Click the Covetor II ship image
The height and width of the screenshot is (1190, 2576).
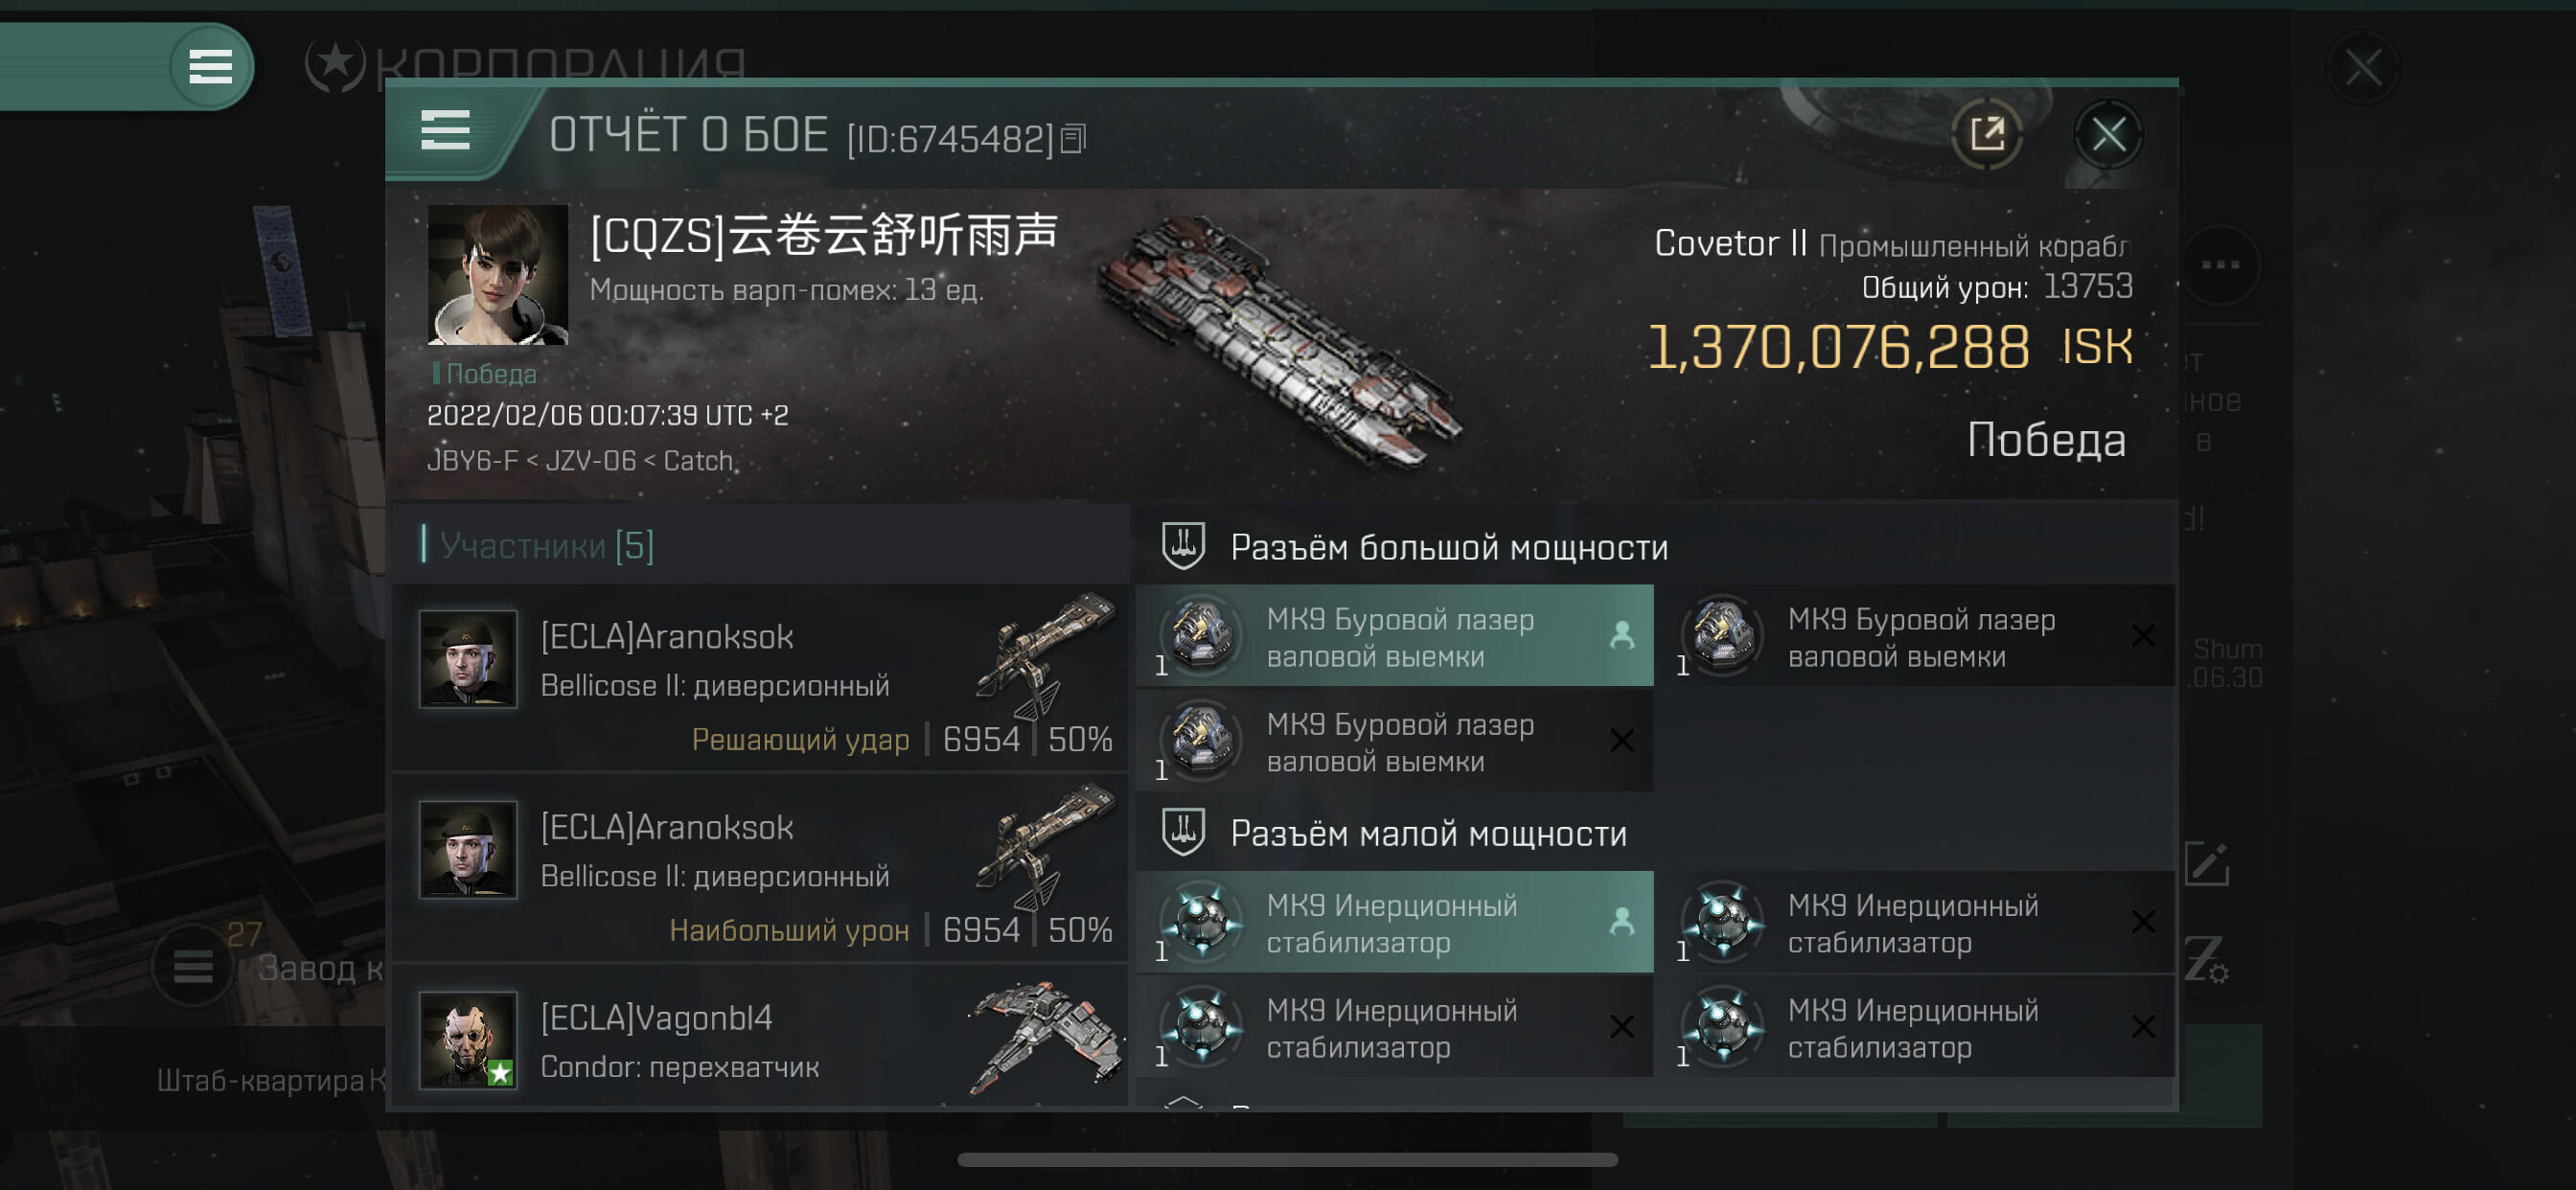[1280, 340]
